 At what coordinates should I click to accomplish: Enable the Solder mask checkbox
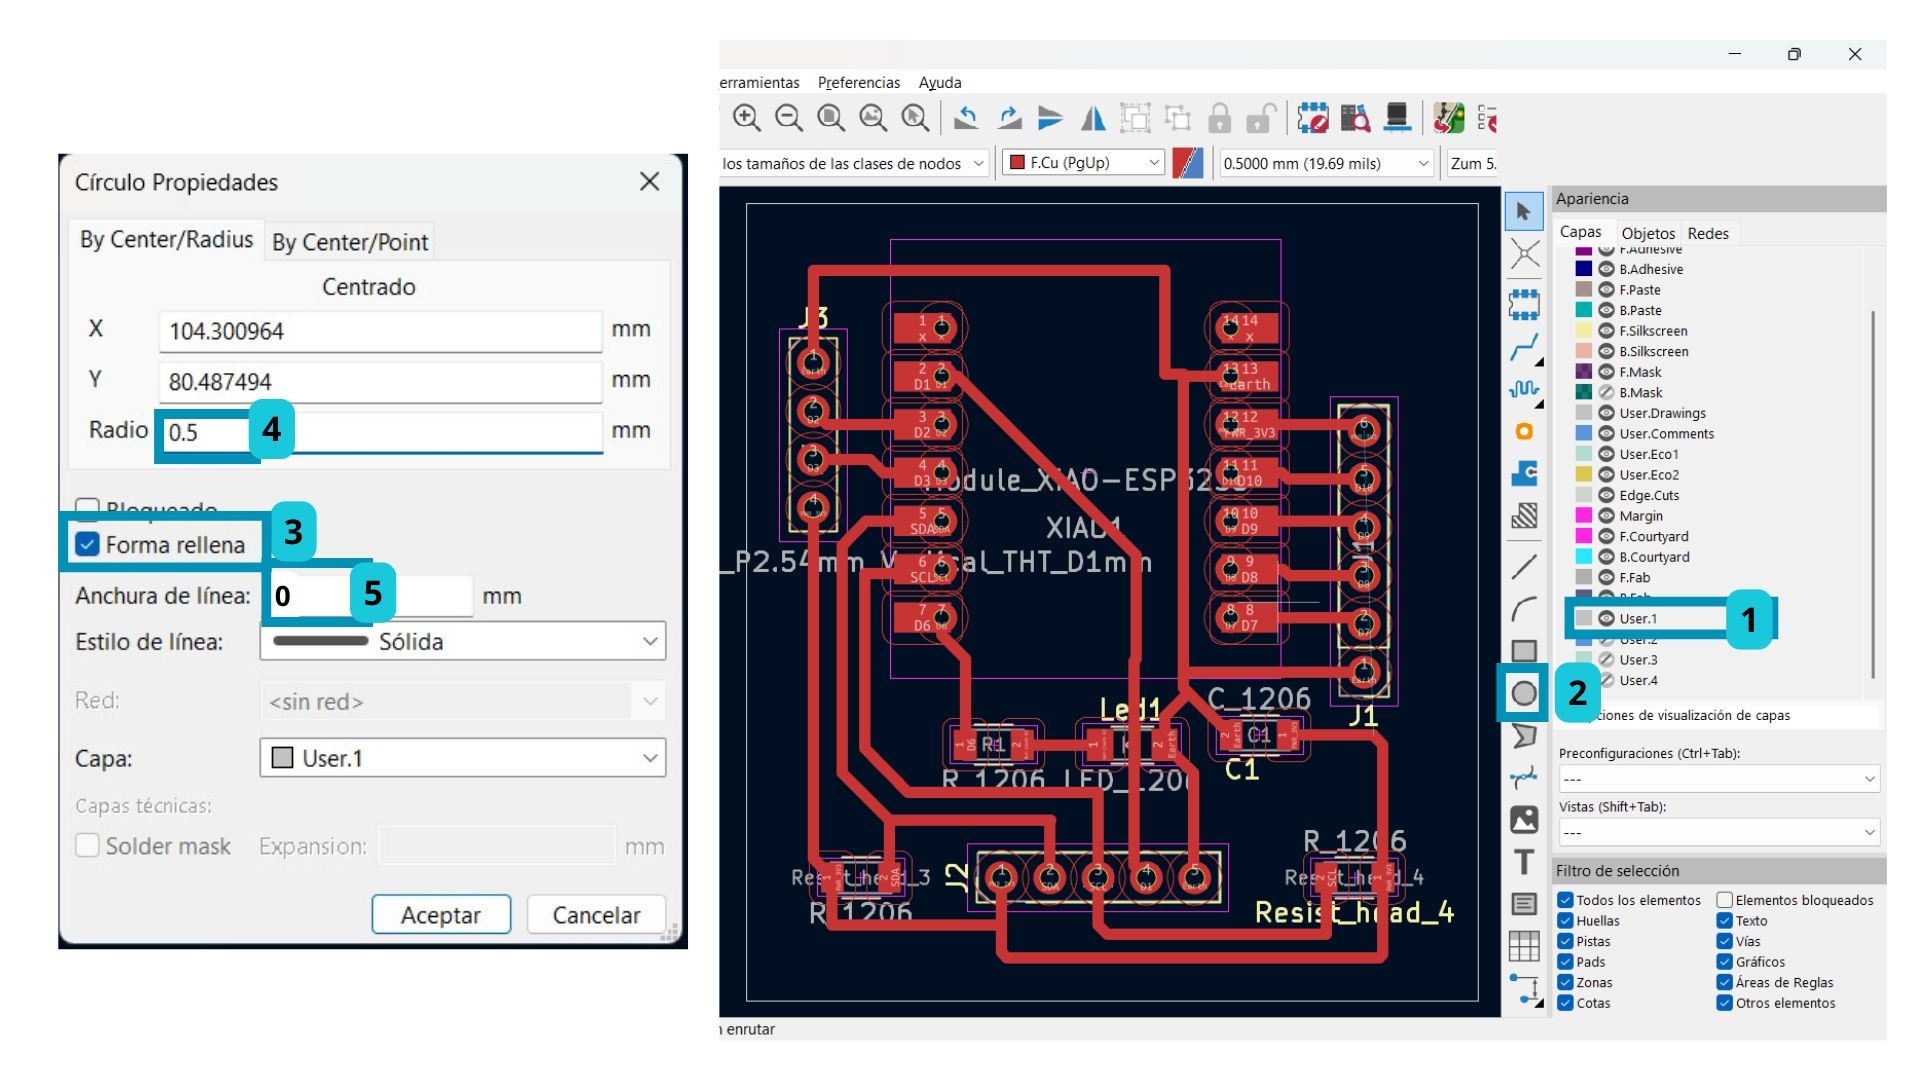click(88, 846)
